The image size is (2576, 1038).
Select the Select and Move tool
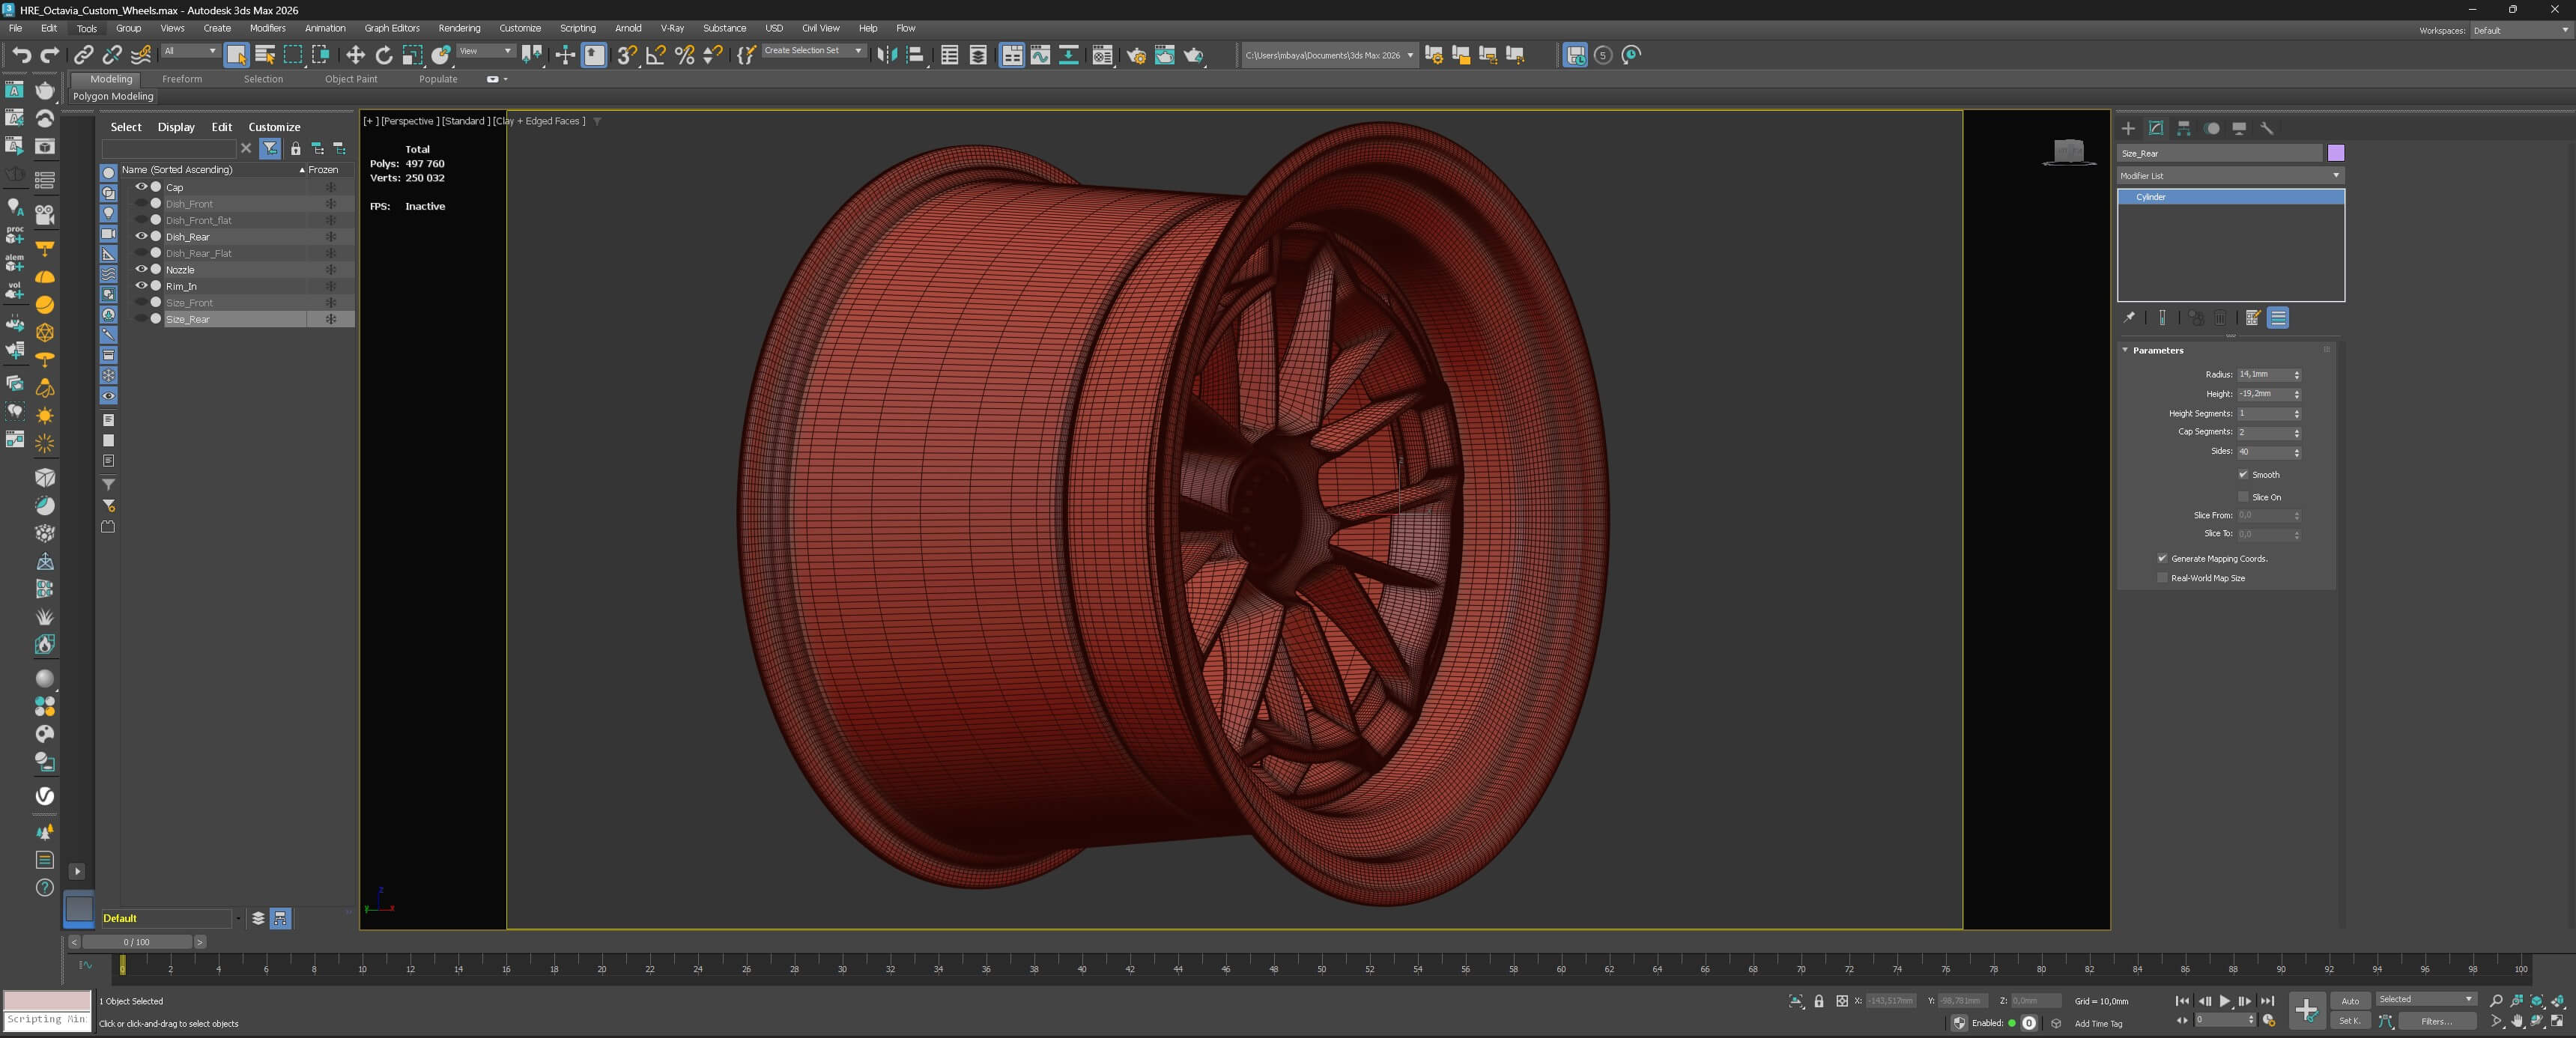355,55
